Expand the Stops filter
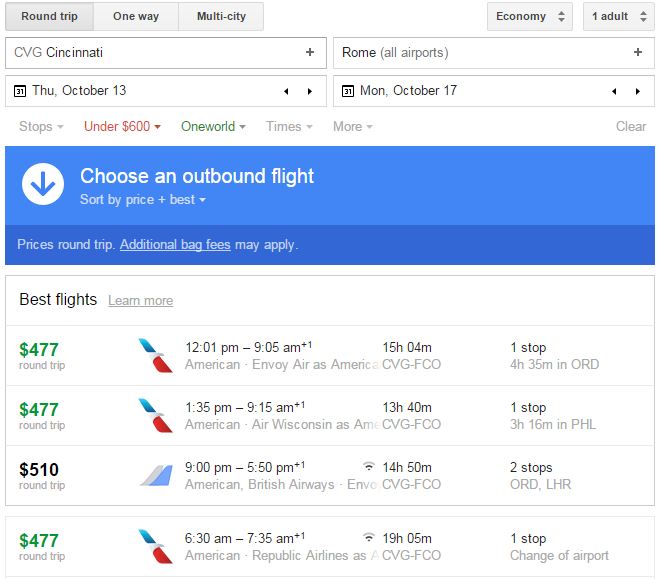Image resolution: width=661 pixels, height=579 pixels. [x=41, y=127]
